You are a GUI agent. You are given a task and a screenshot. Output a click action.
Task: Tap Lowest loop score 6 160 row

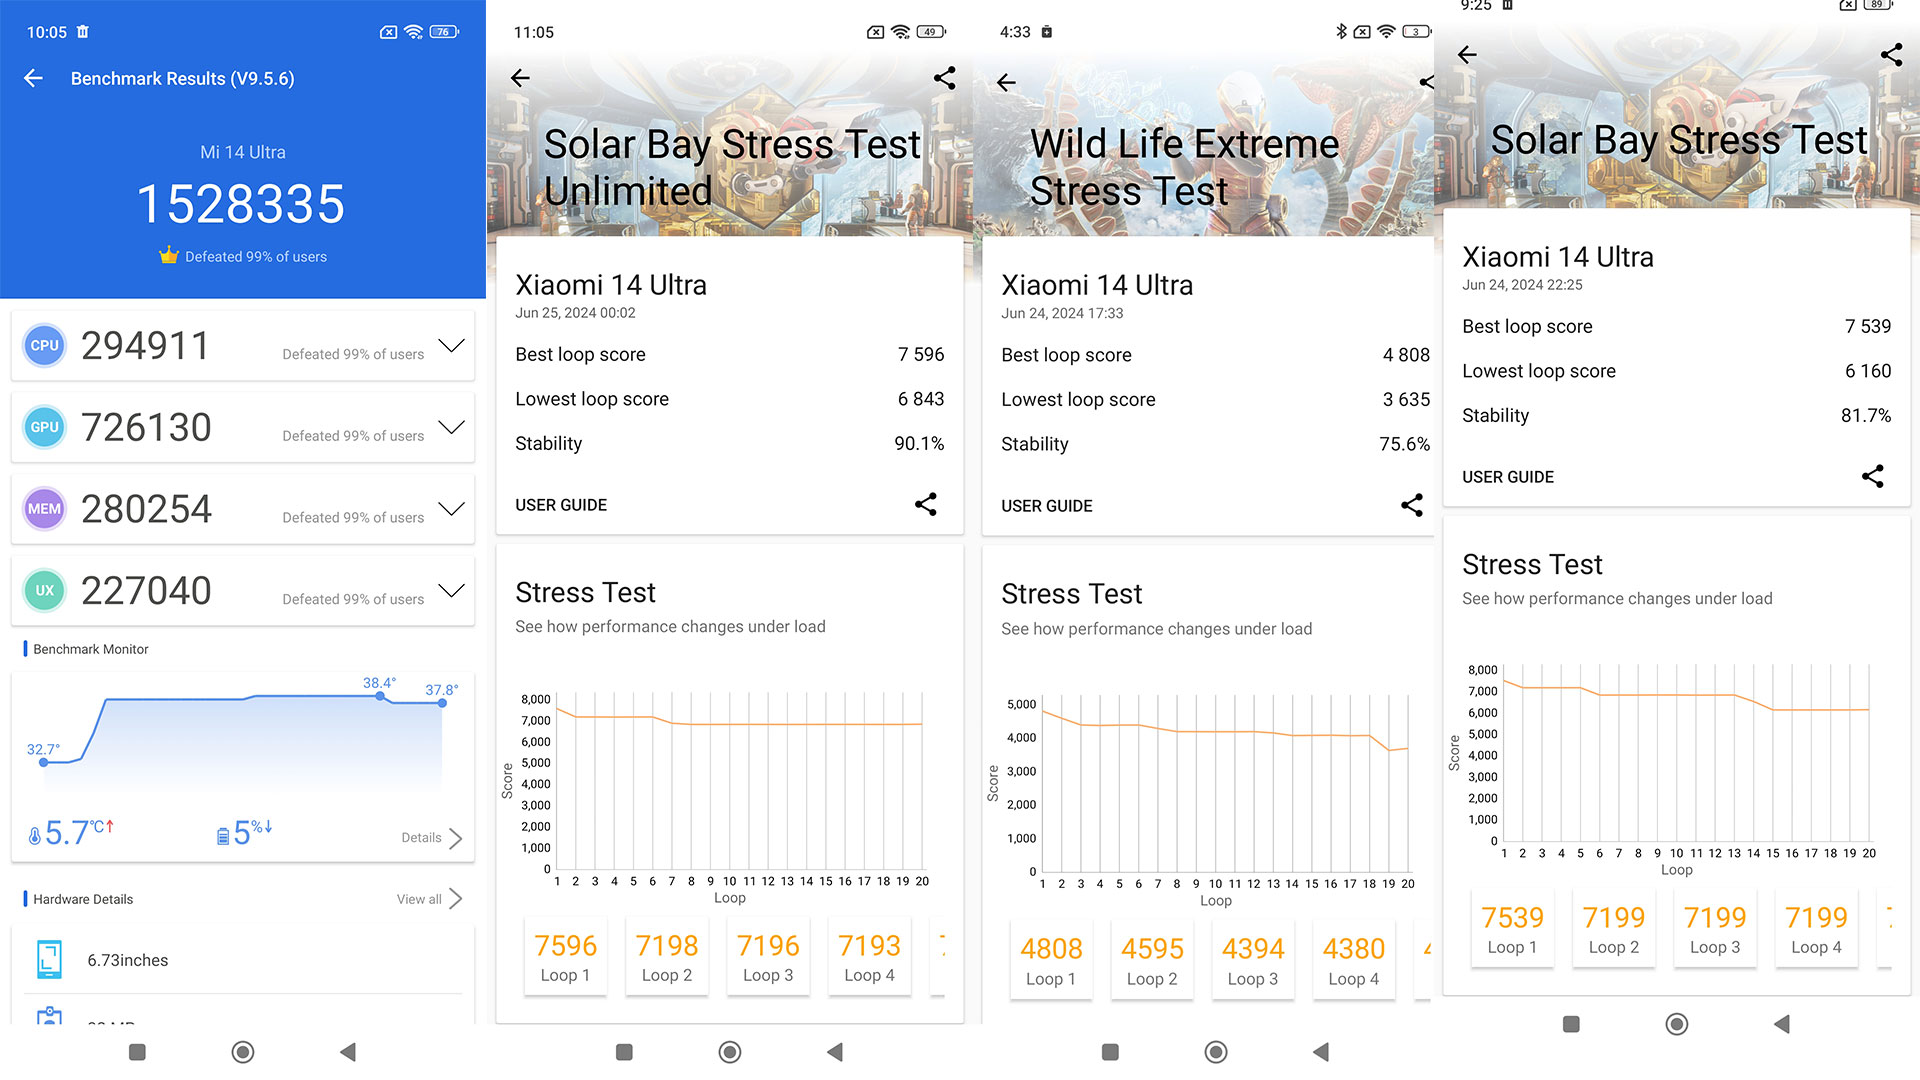(1677, 371)
